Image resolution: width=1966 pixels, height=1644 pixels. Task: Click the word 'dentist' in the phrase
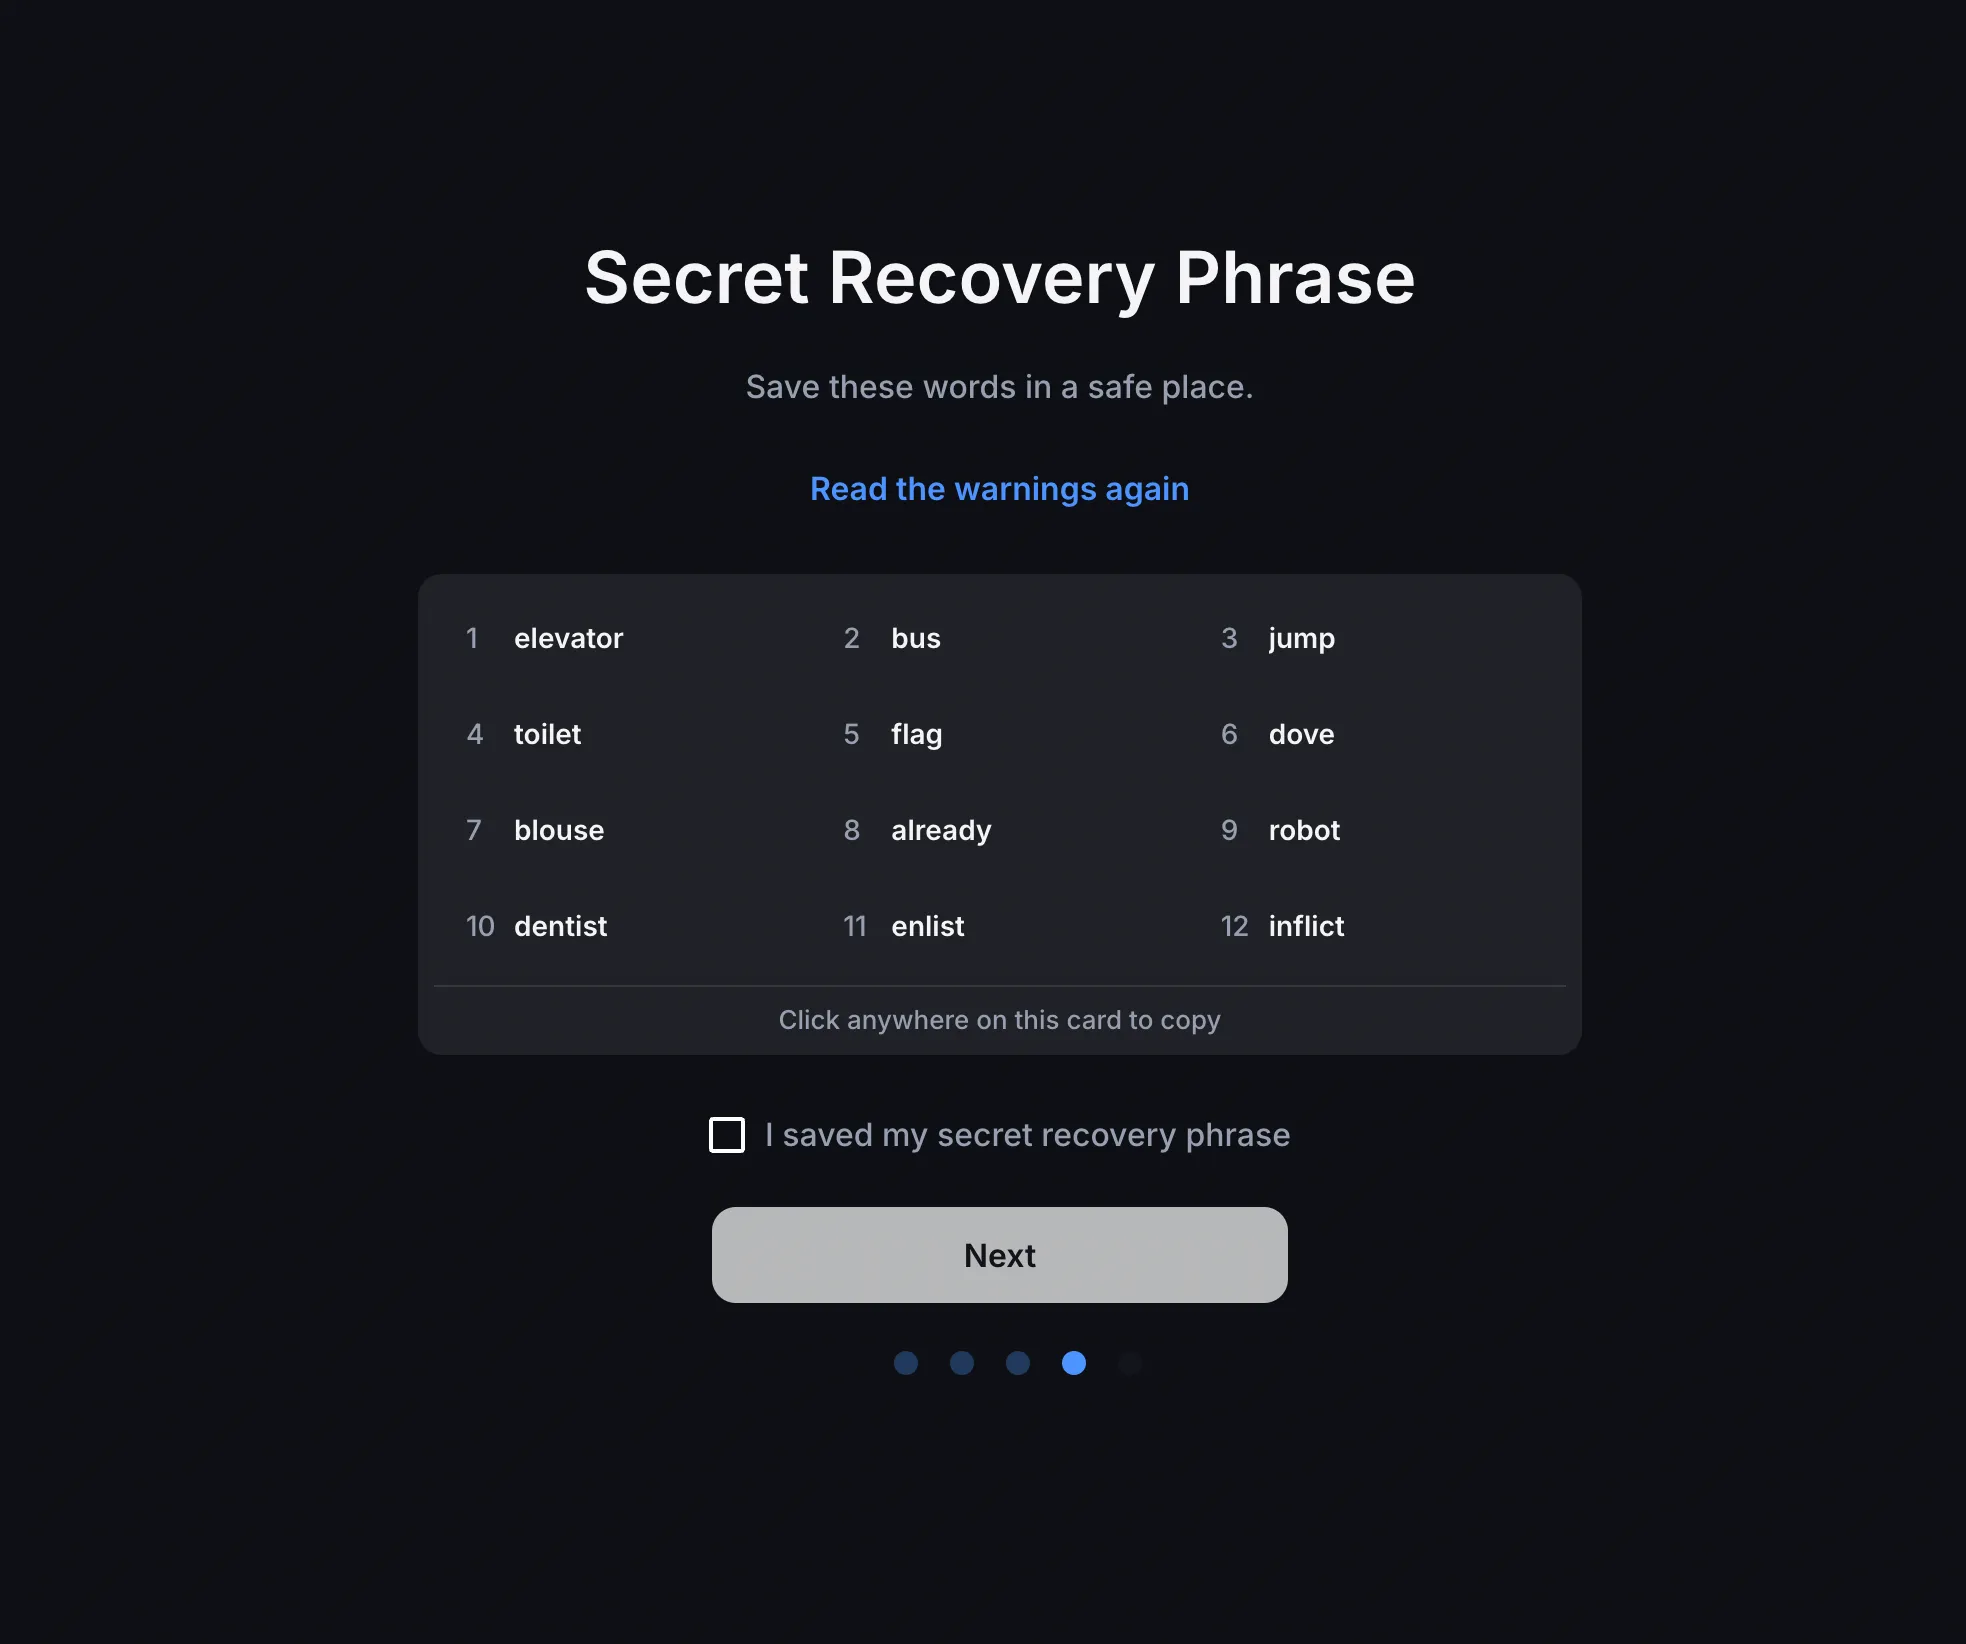(560, 926)
